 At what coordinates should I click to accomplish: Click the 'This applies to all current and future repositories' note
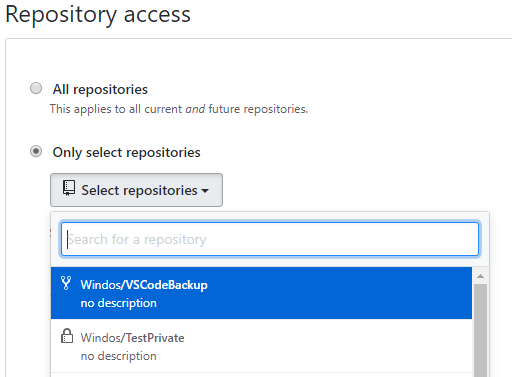point(179,109)
